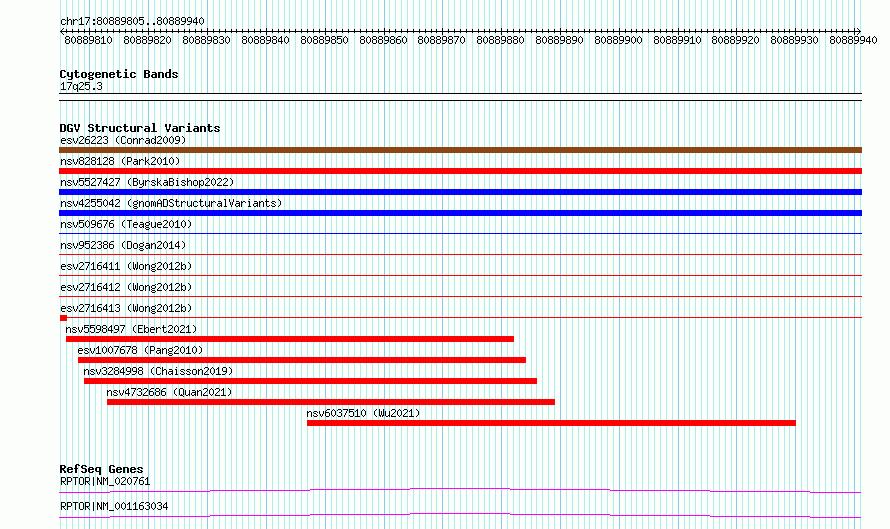Open nsv6037510 (Wu2021) label
Image resolution: width=890 pixels, height=529 pixels.
tap(363, 413)
